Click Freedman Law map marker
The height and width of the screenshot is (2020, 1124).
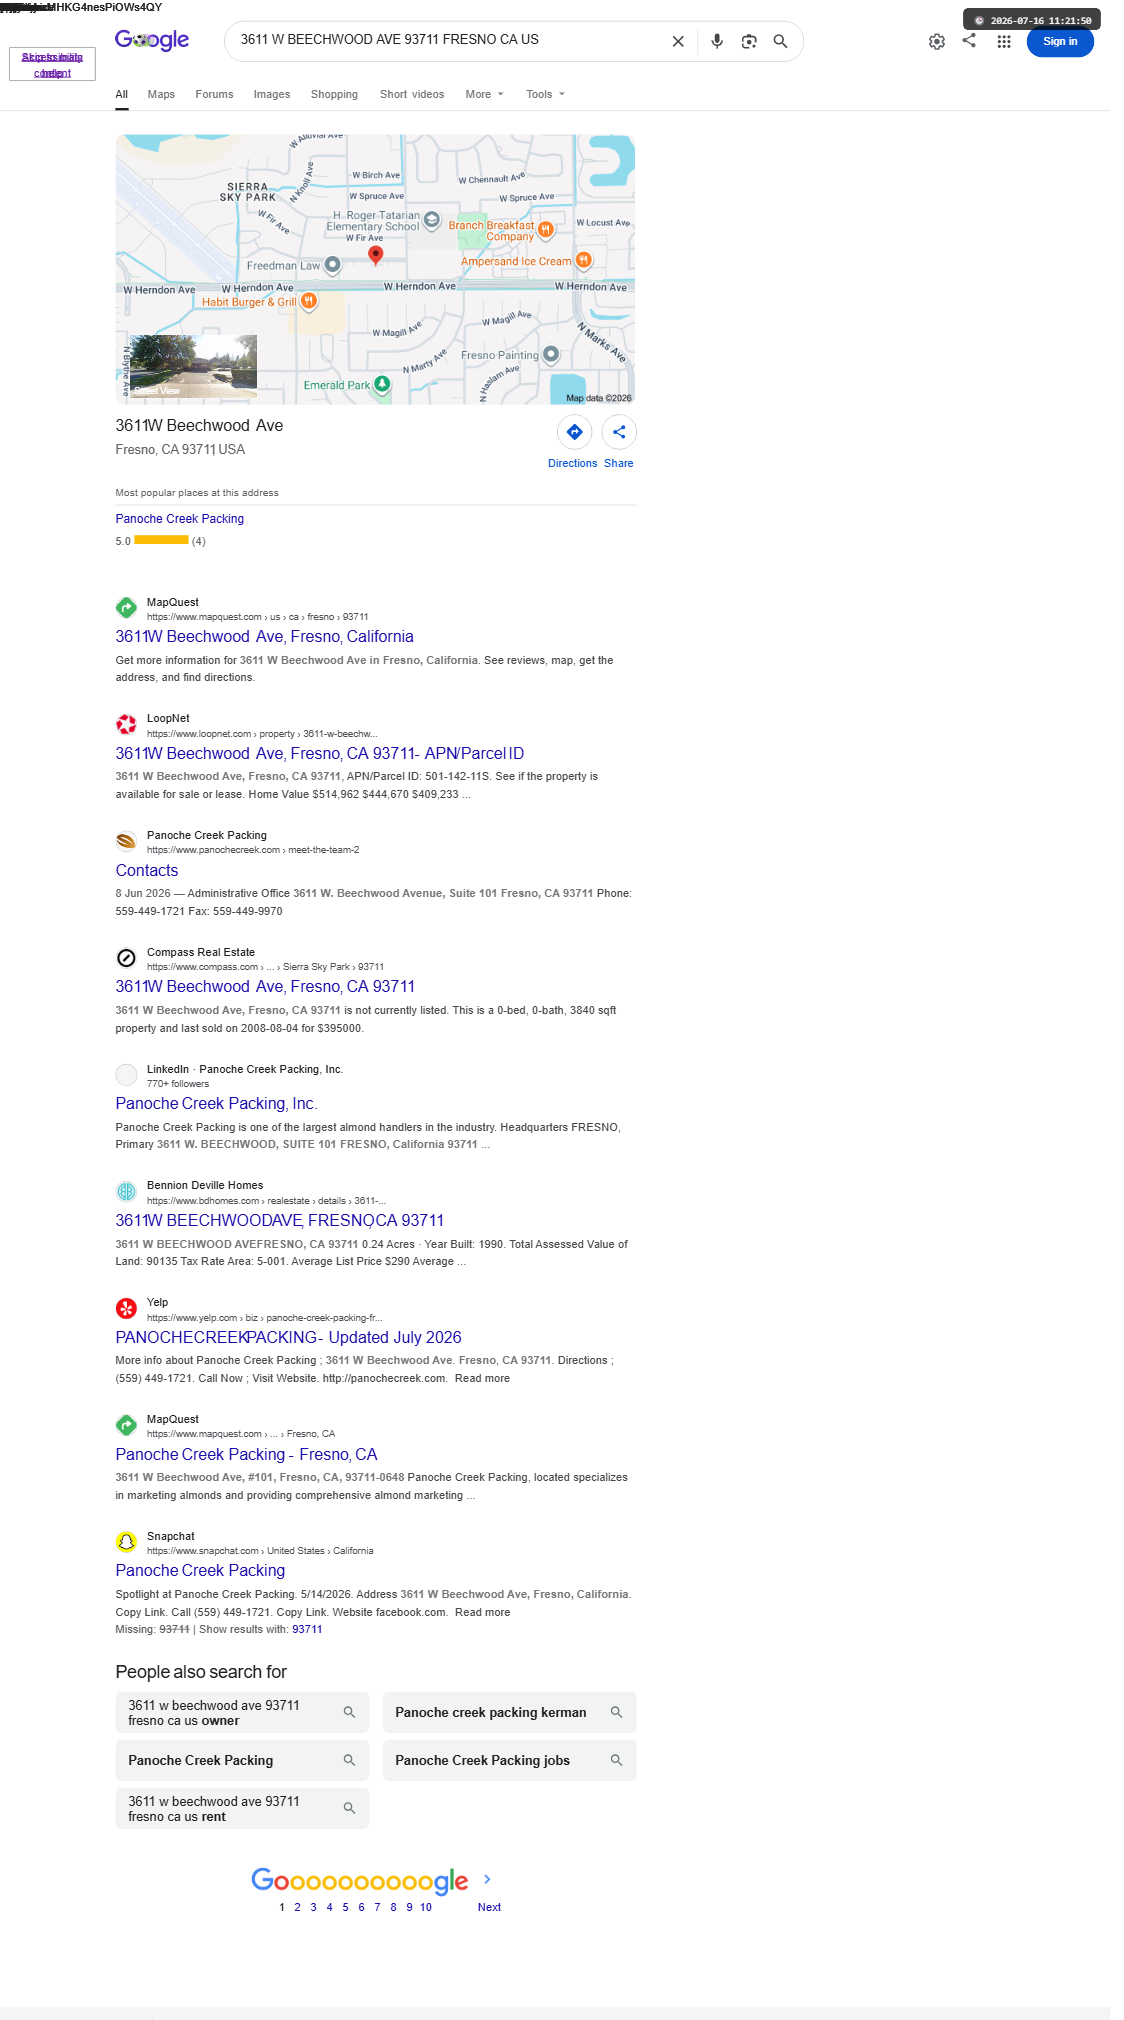(333, 265)
